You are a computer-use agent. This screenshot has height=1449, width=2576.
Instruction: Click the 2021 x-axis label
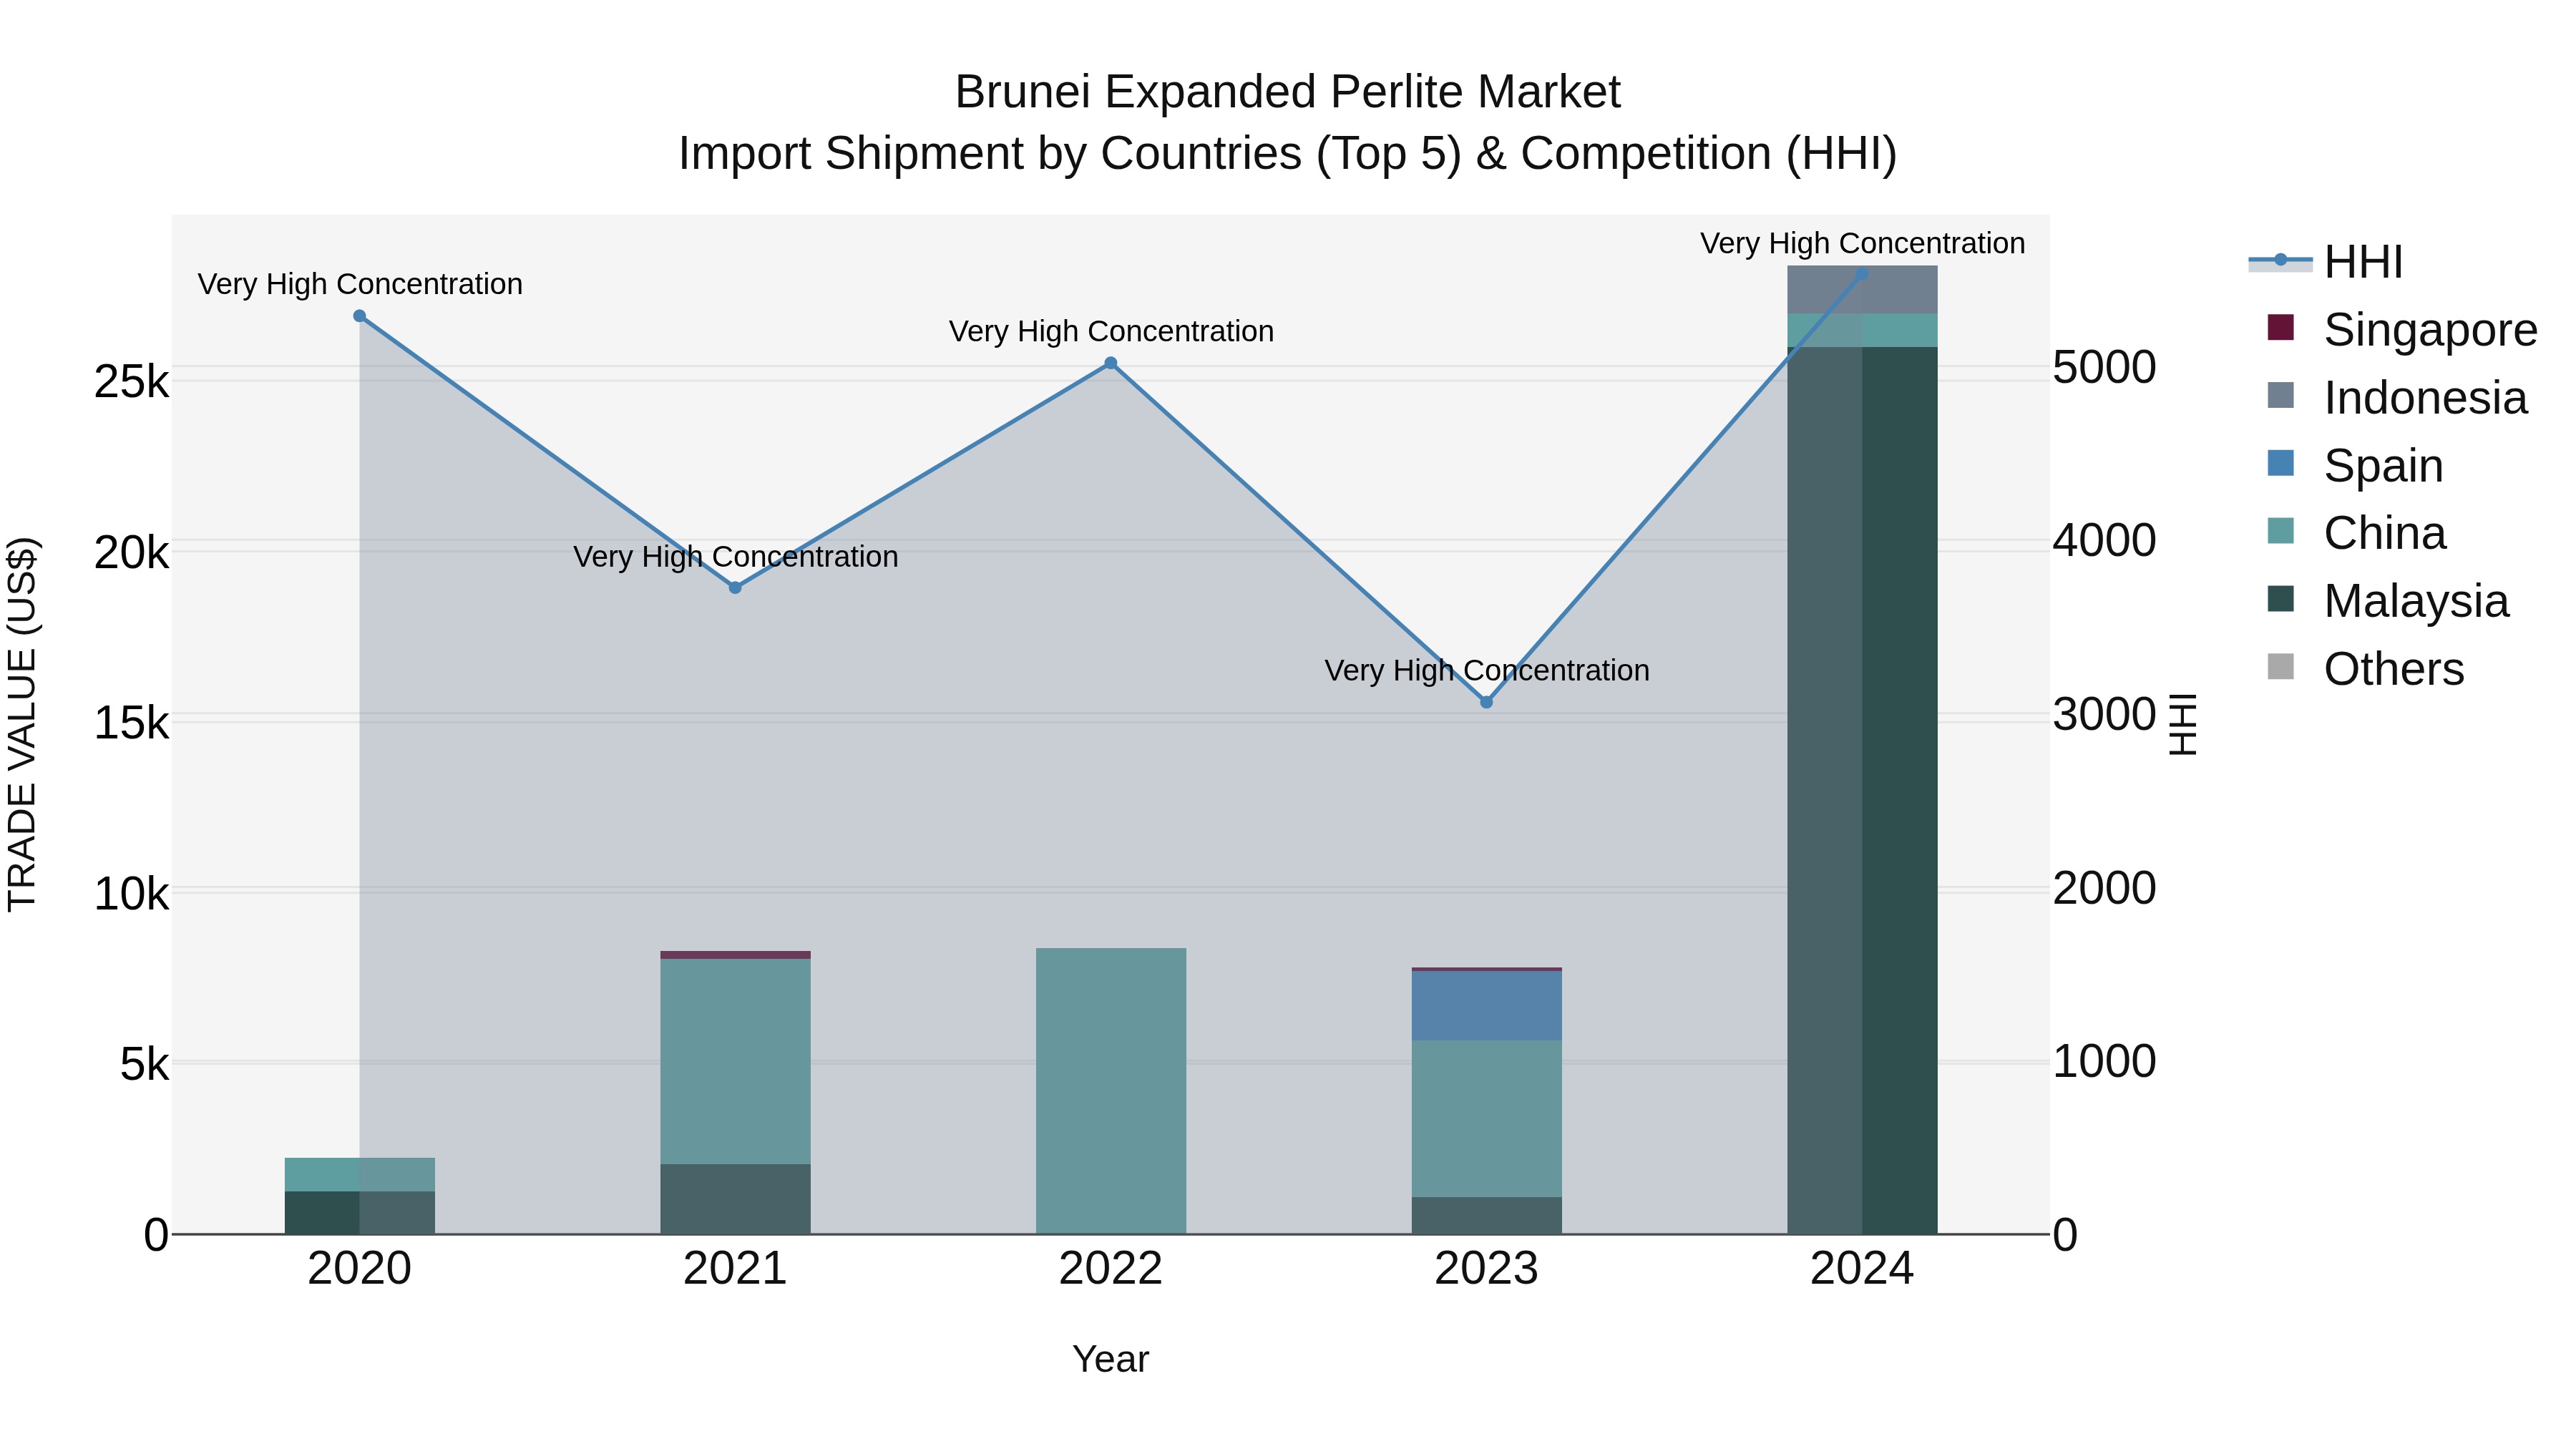click(x=735, y=1269)
